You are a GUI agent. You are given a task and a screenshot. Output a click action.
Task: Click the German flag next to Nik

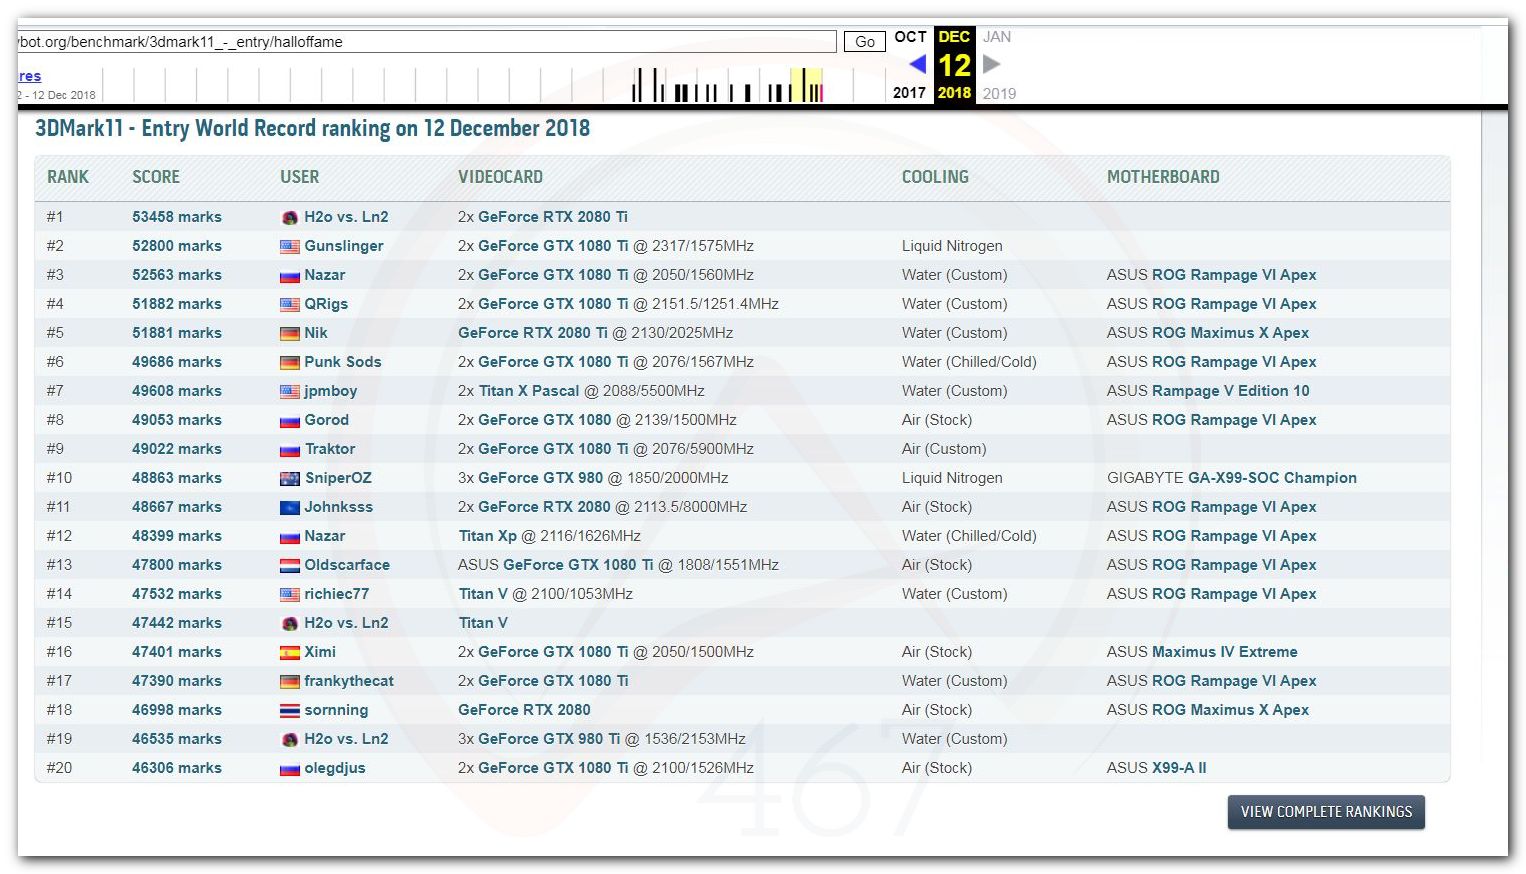(x=290, y=334)
